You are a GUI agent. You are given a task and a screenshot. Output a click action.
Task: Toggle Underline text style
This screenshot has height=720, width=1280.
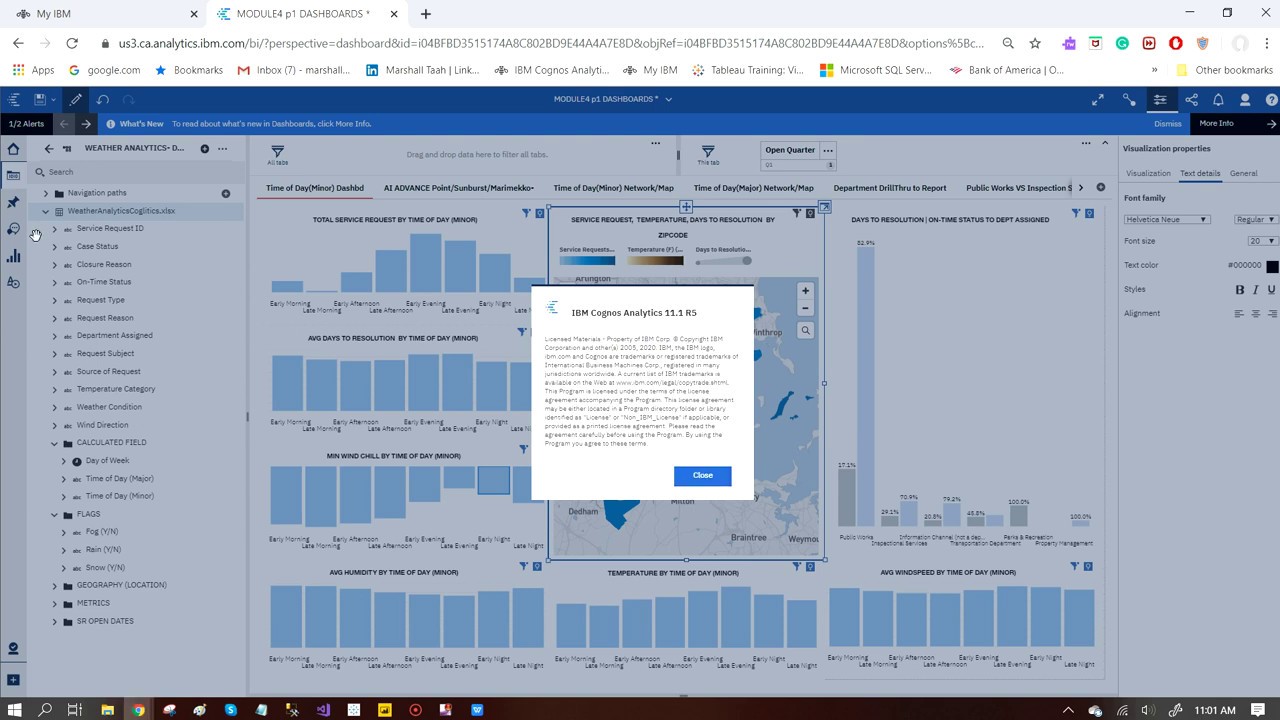click(x=1271, y=289)
